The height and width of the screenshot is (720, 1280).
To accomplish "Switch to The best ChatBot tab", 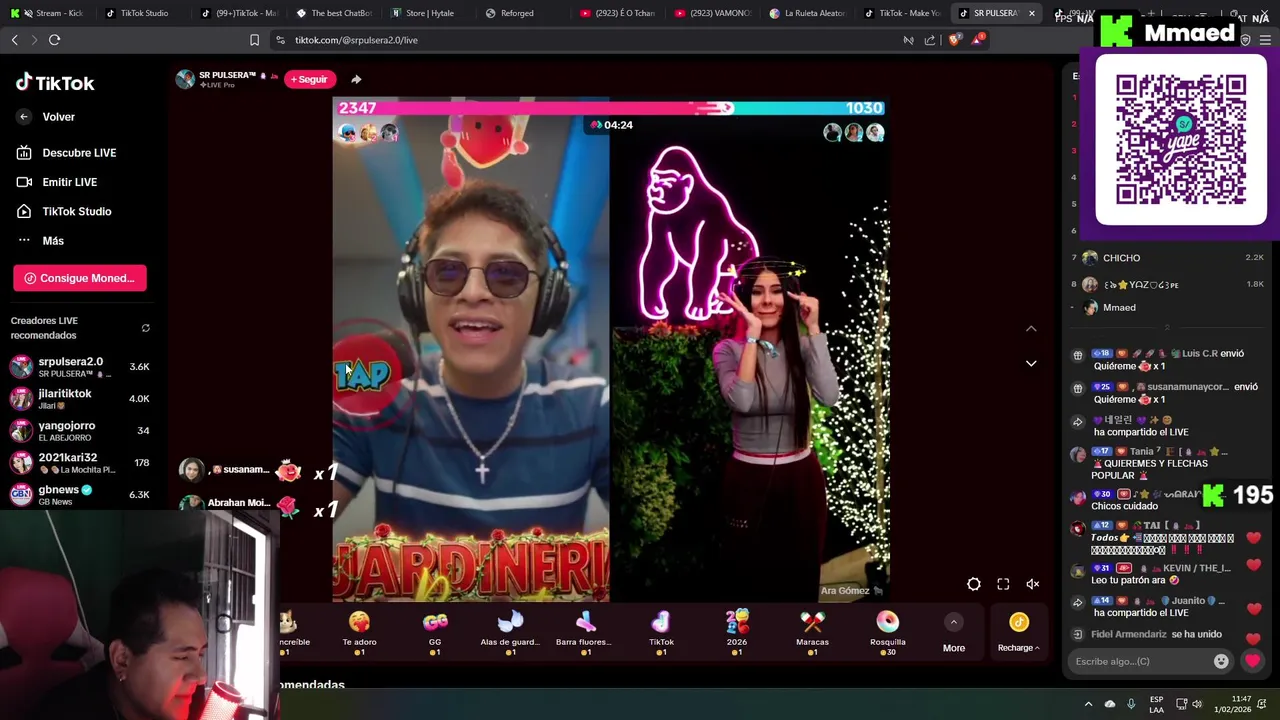I will (x=334, y=13).
